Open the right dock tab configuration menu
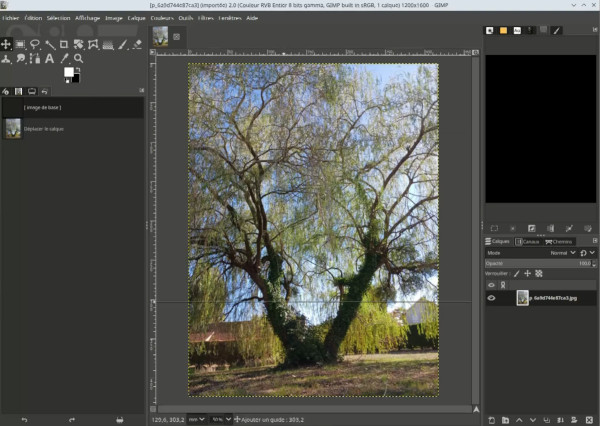Screen dimensions: 600x426 coord(595,29)
